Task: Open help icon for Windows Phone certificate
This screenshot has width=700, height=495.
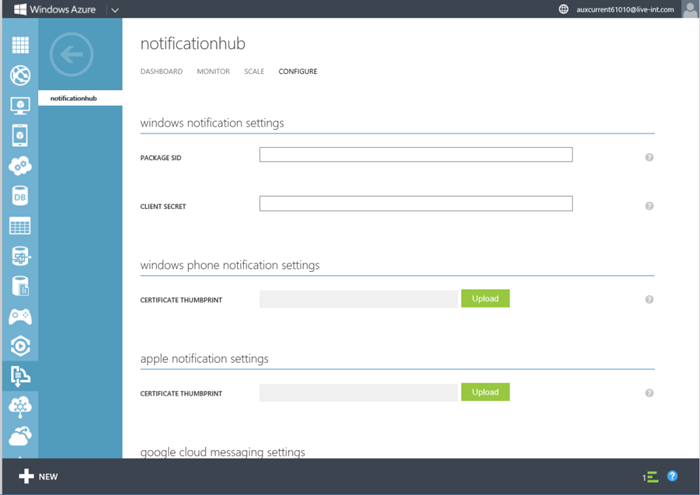Action: coord(650,299)
